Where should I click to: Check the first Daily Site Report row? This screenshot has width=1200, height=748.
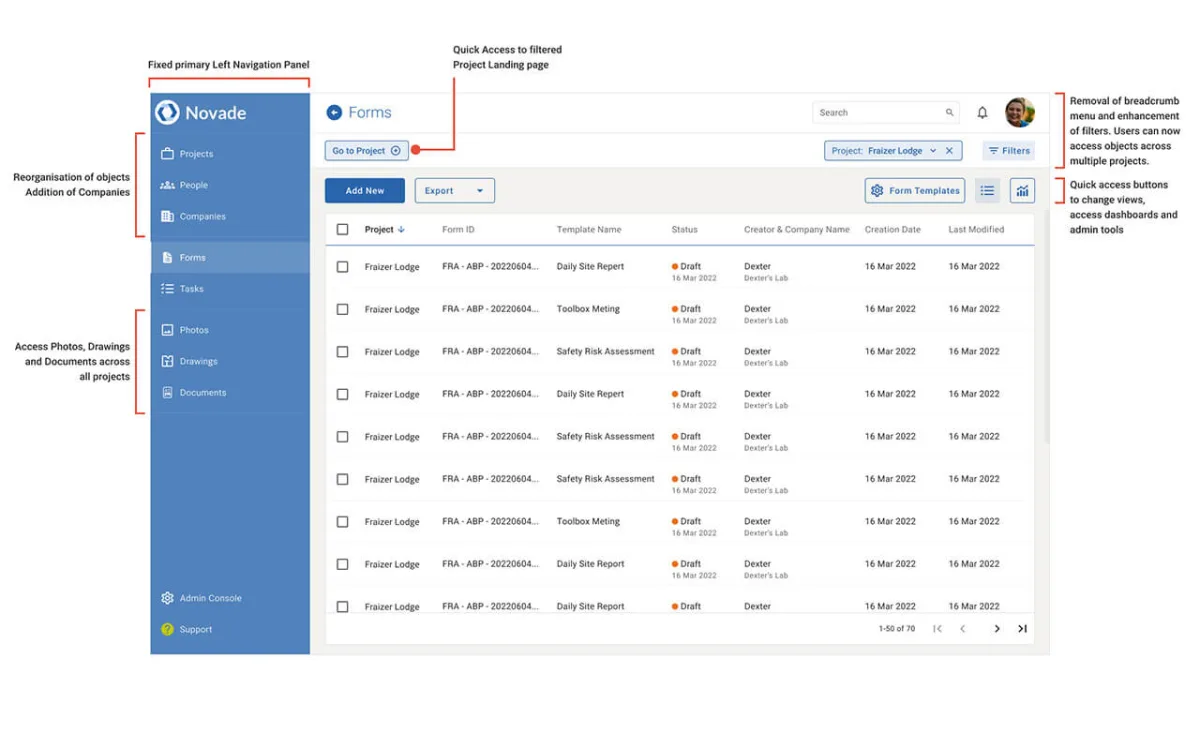tap(343, 267)
